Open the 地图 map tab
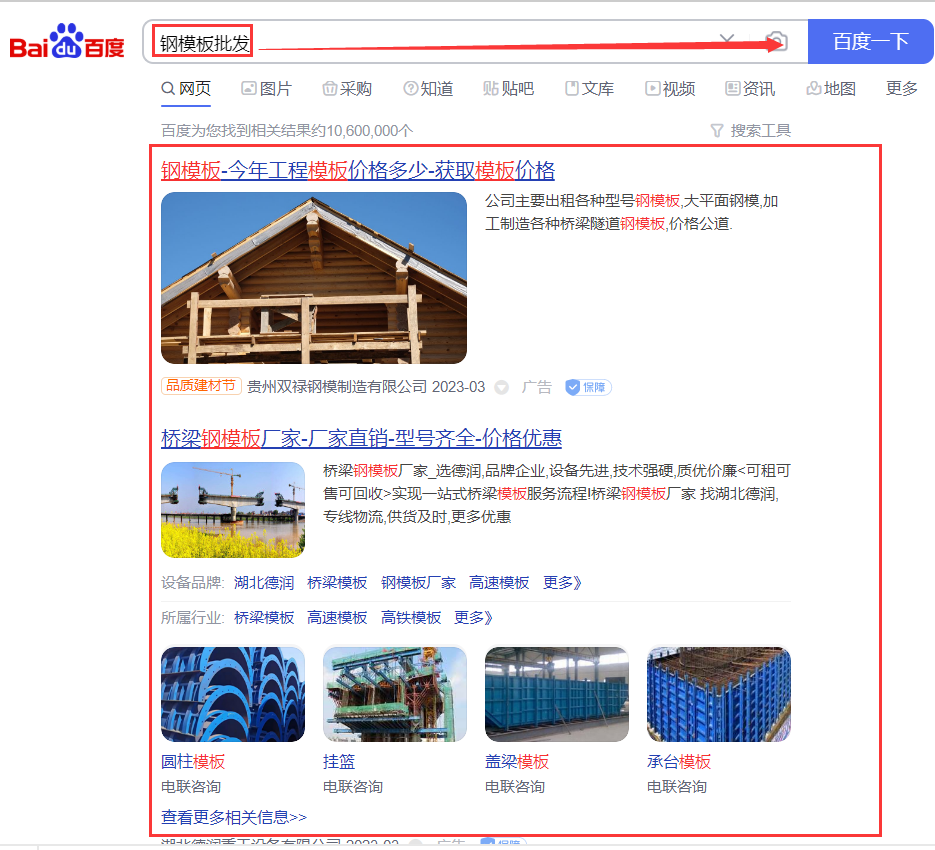Screen dimensions: 935x850 (x=831, y=89)
